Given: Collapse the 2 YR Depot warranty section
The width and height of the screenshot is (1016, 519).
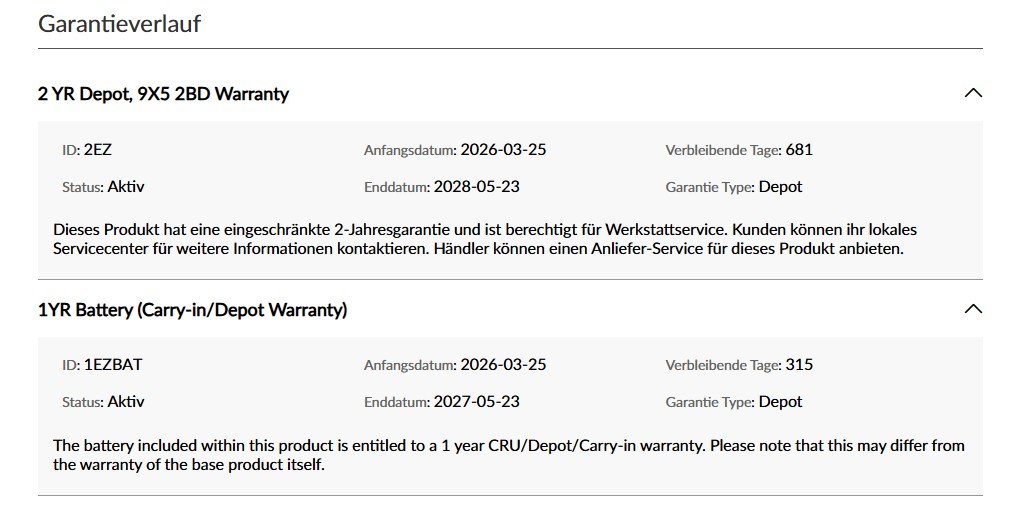Looking at the screenshot, I should tap(973, 93).
